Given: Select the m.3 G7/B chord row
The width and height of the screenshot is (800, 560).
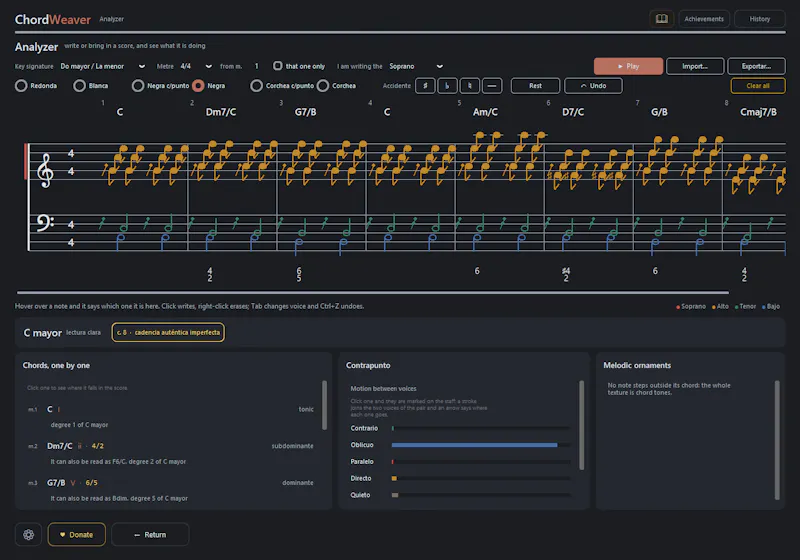Looking at the screenshot, I should point(170,490).
